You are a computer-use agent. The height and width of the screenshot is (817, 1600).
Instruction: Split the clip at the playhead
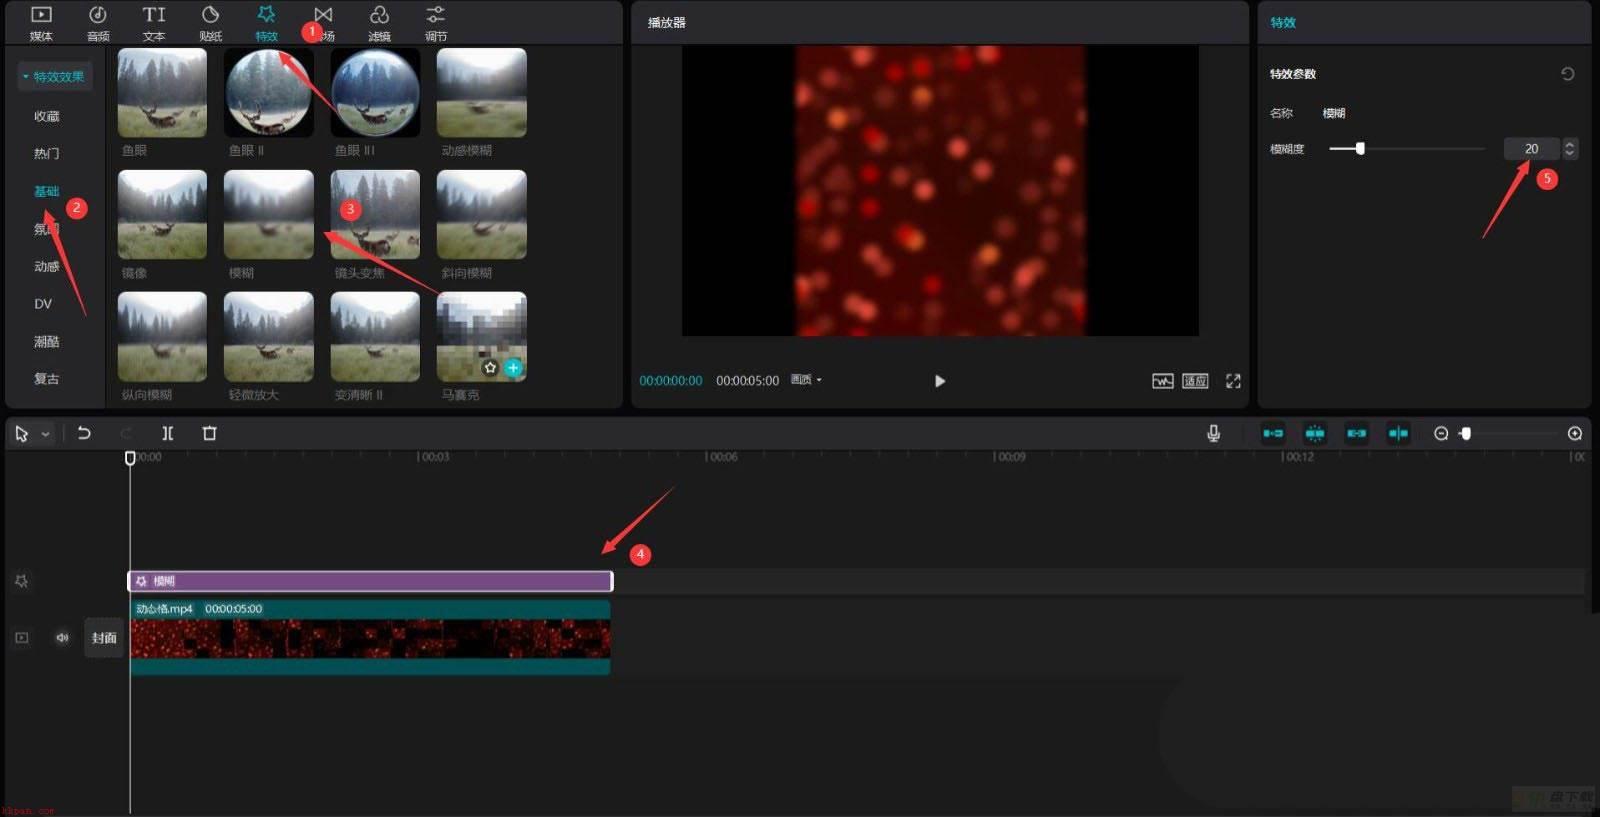tap(167, 433)
